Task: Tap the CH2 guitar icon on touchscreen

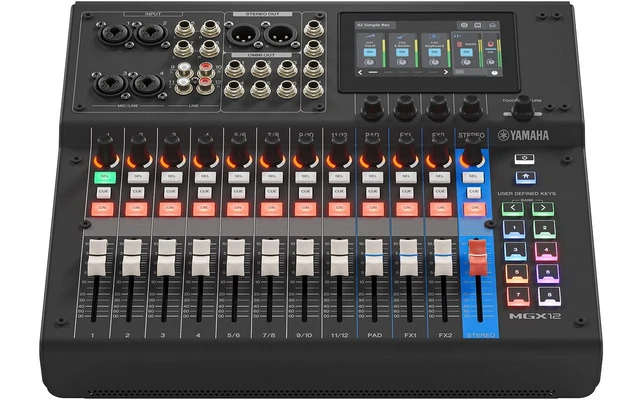Action: [402, 37]
